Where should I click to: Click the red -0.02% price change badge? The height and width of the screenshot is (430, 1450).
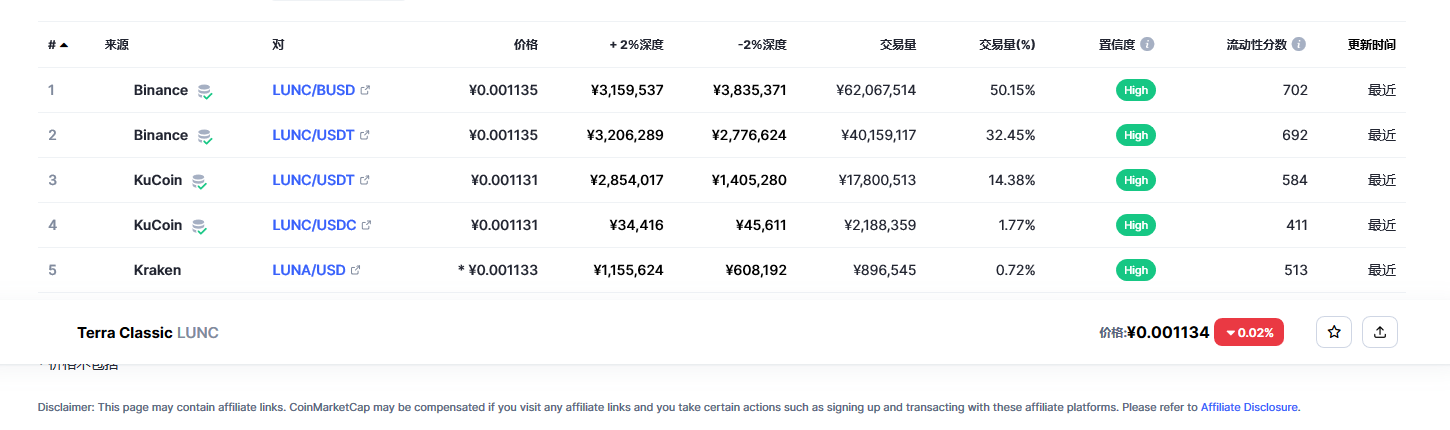click(x=1248, y=333)
